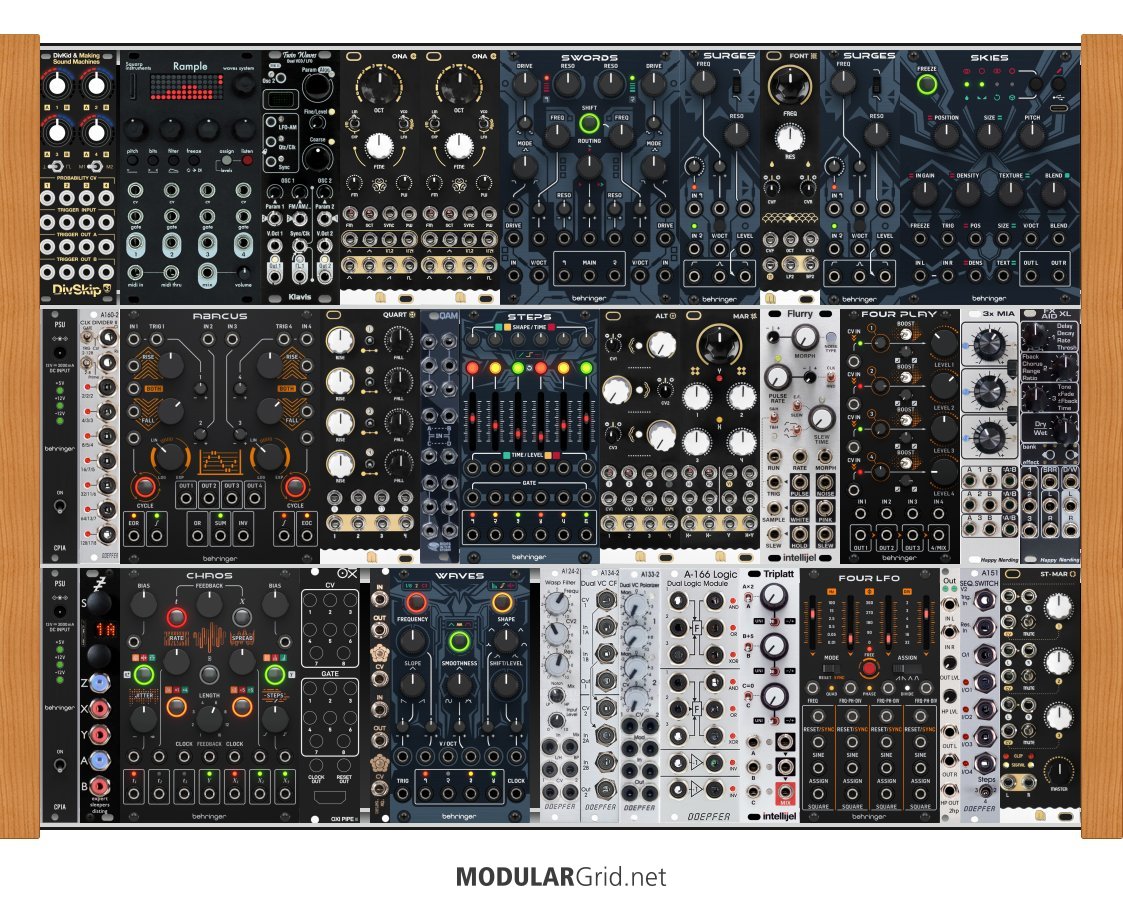
Task: Select the TRIG jack on Waves
Action: [x=403, y=793]
